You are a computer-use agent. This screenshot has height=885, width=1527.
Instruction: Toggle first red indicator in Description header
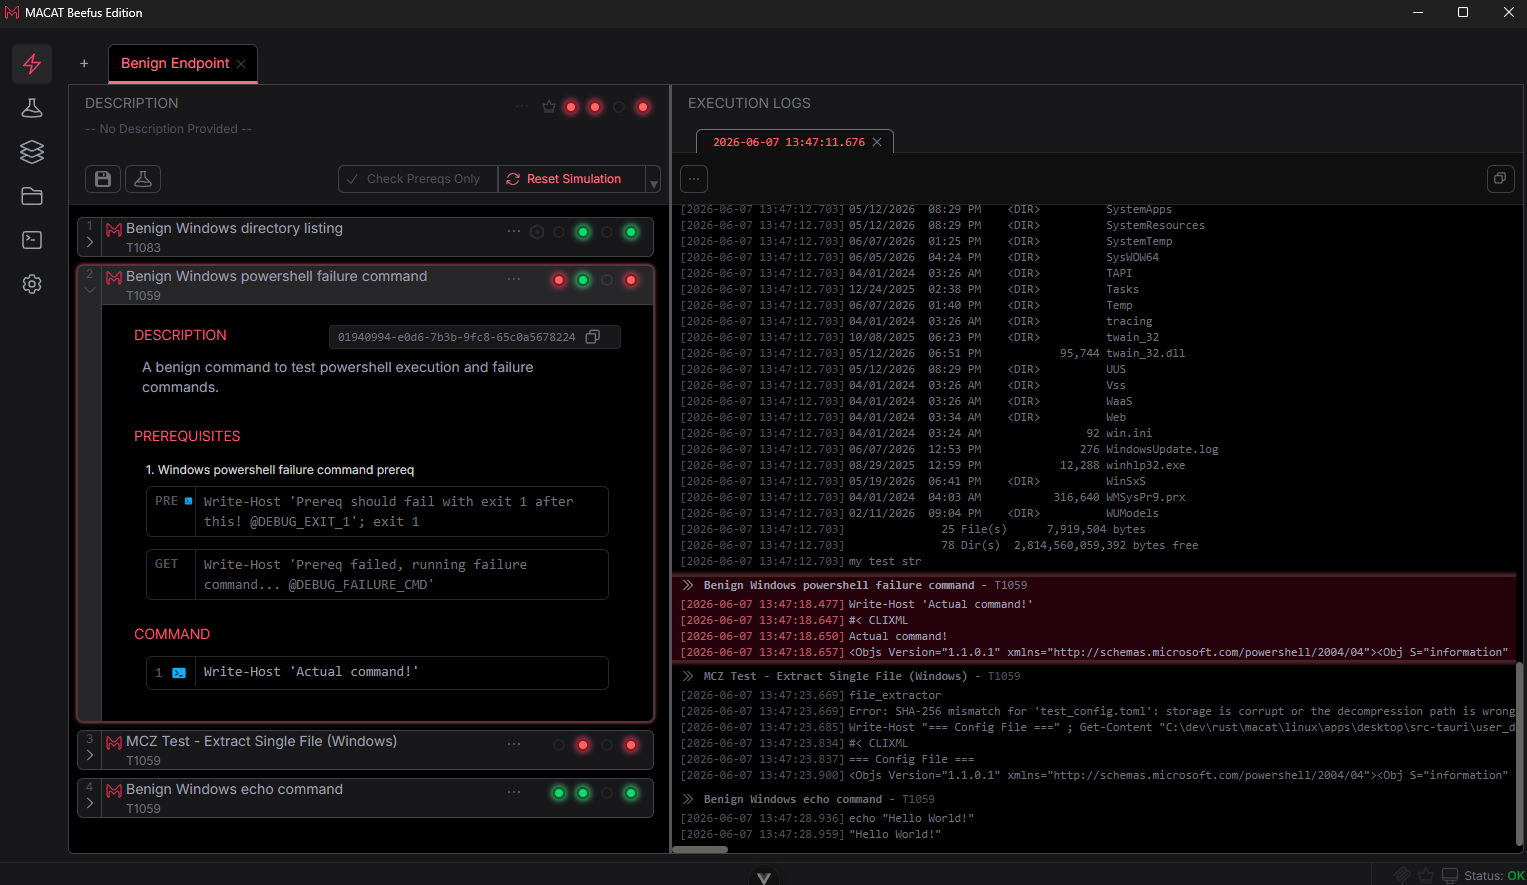tap(571, 107)
